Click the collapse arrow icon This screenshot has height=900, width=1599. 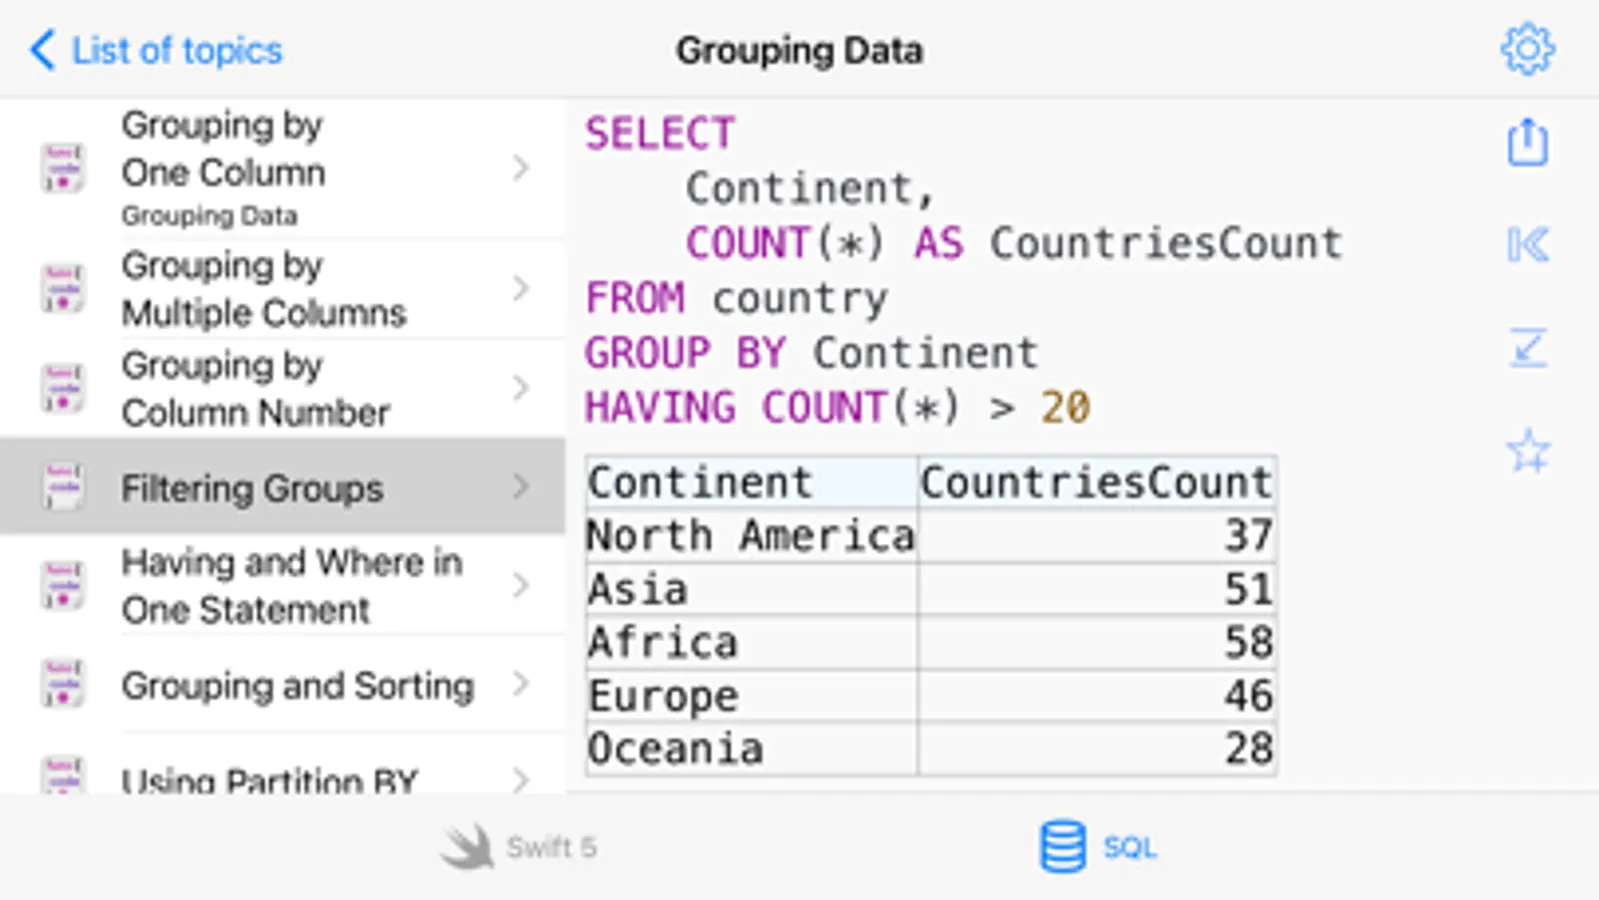[1527, 348]
